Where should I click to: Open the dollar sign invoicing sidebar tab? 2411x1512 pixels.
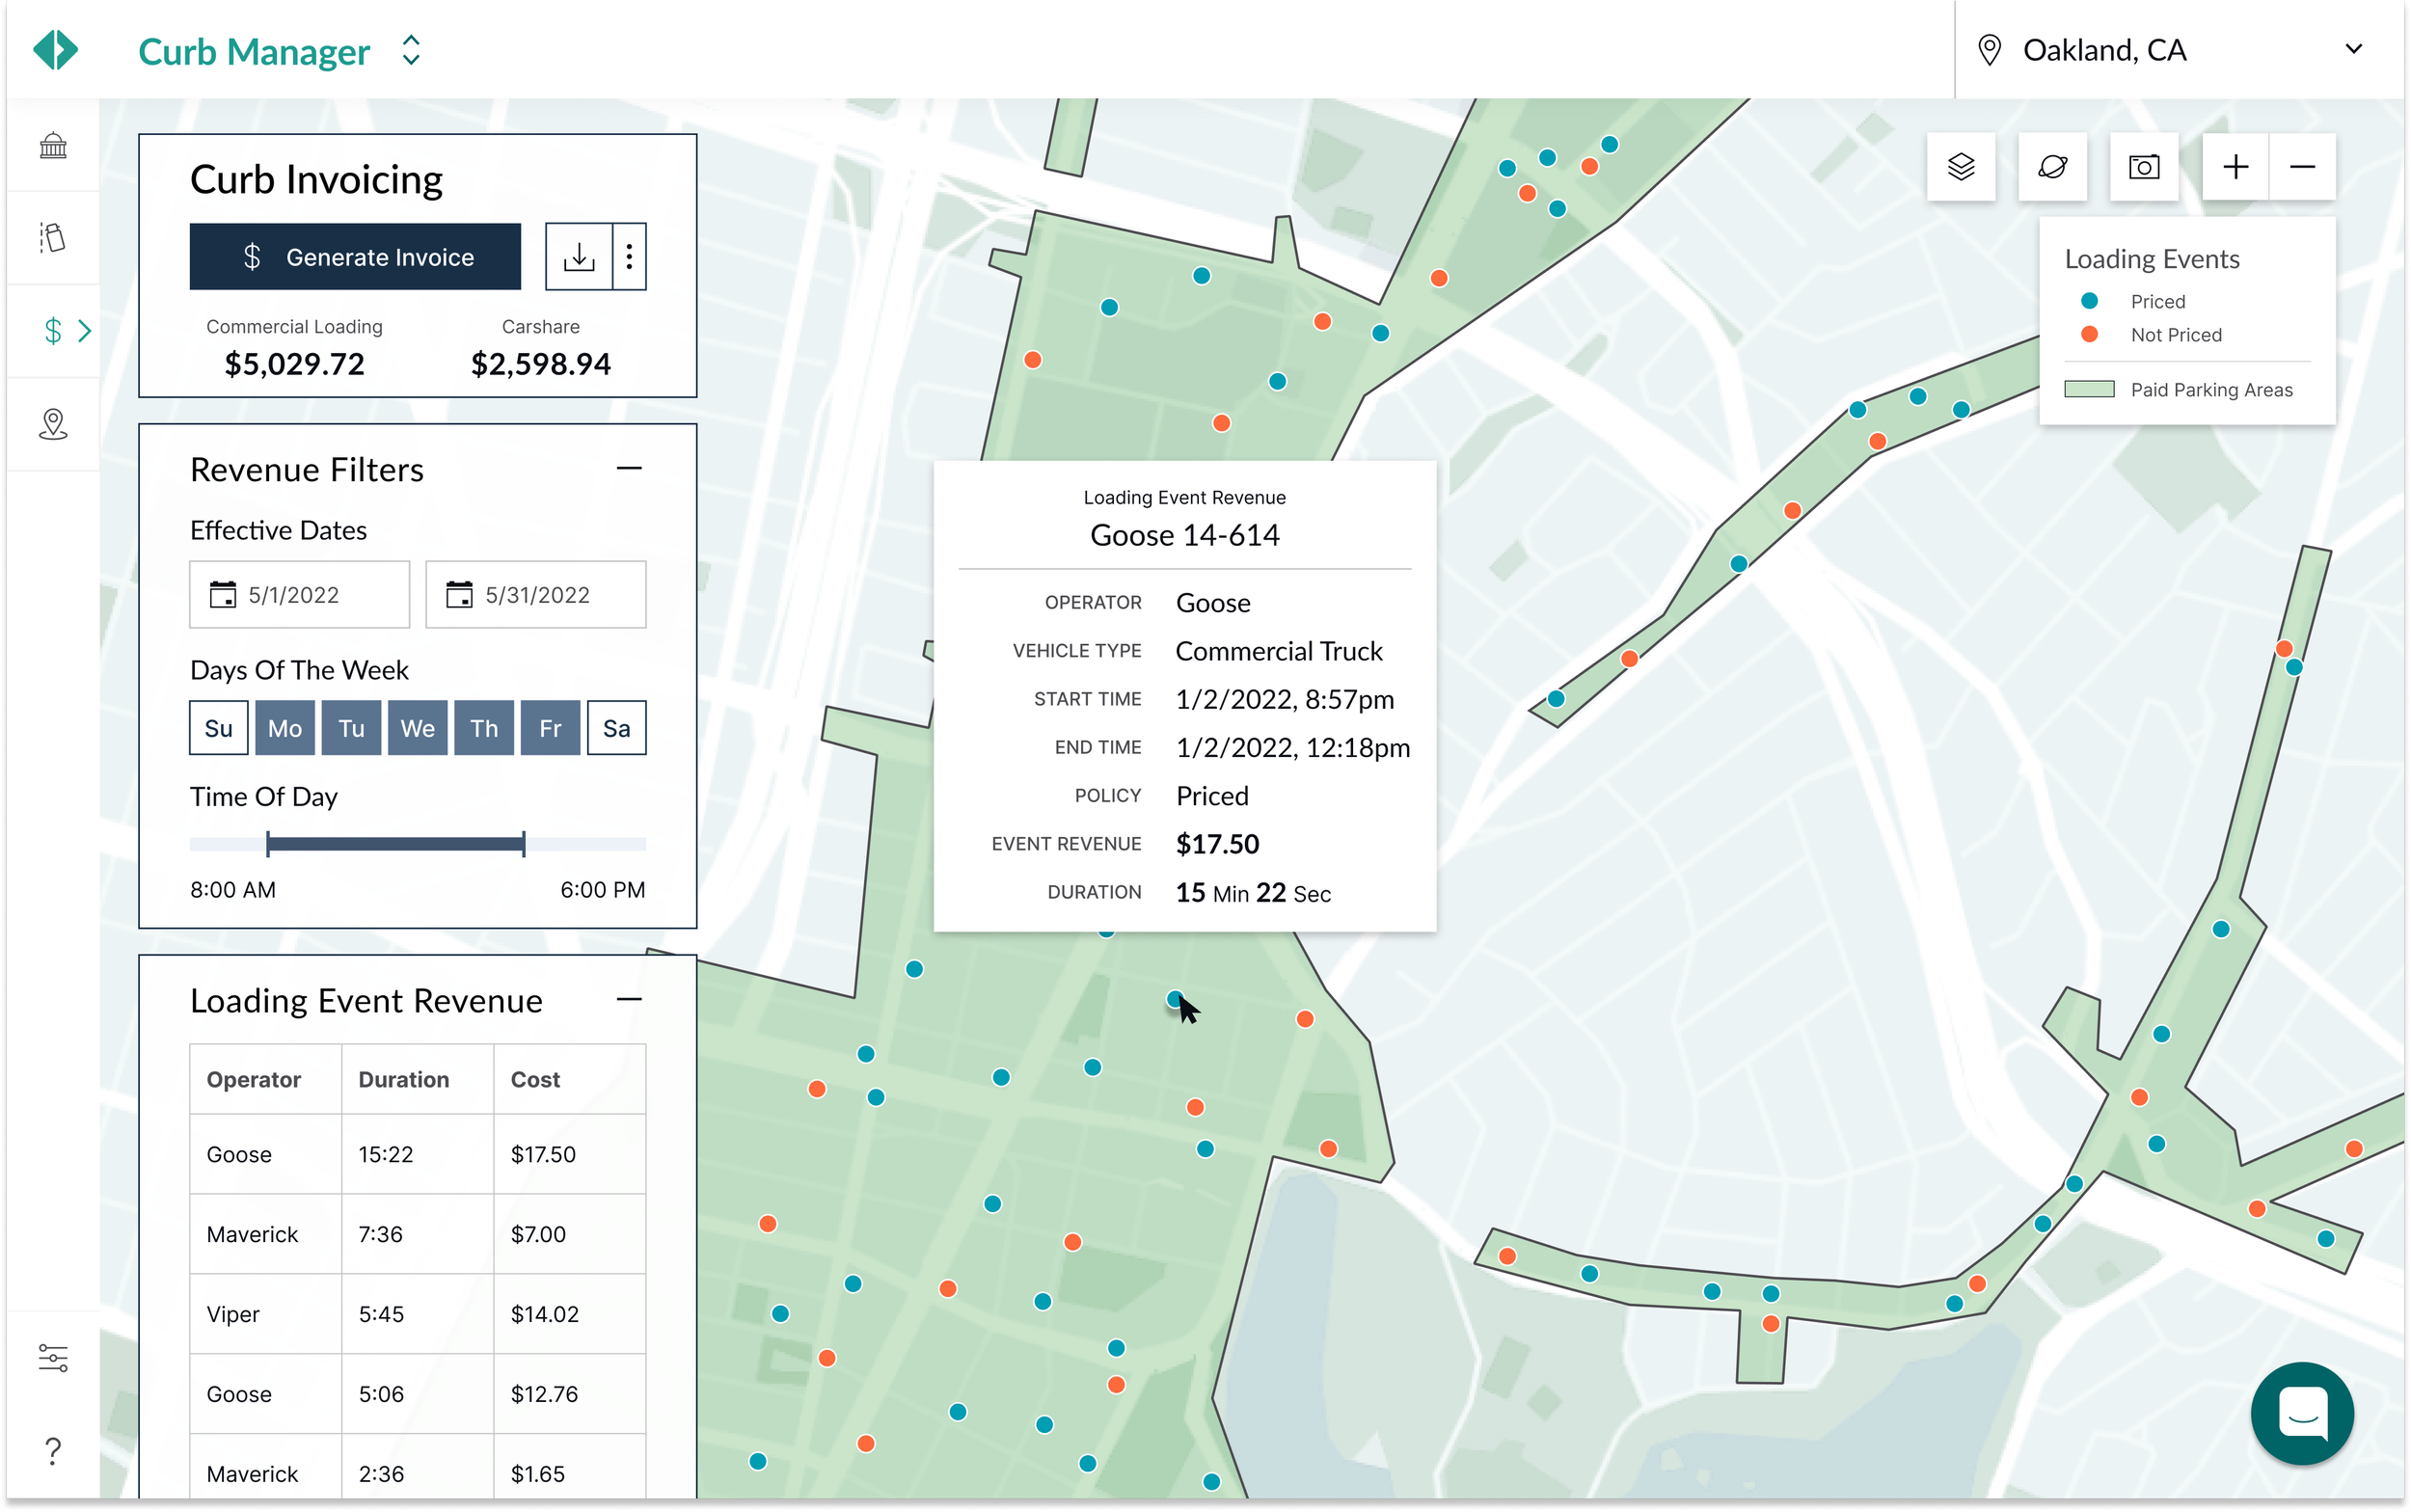pos(53,330)
